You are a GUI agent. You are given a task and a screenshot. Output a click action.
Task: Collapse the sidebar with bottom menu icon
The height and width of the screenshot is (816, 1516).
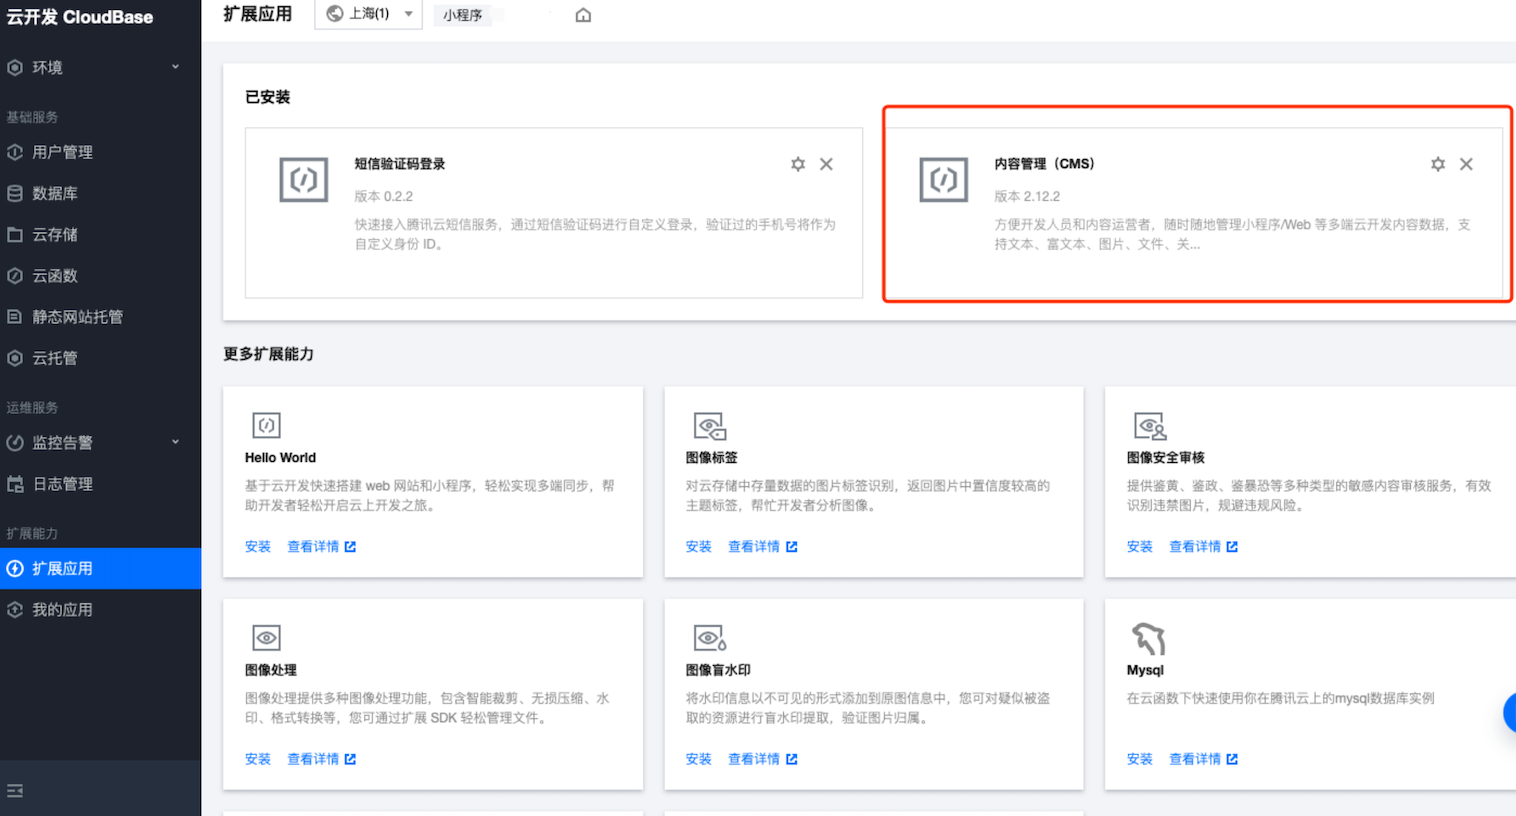pyautogui.click(x=15, y=791)
